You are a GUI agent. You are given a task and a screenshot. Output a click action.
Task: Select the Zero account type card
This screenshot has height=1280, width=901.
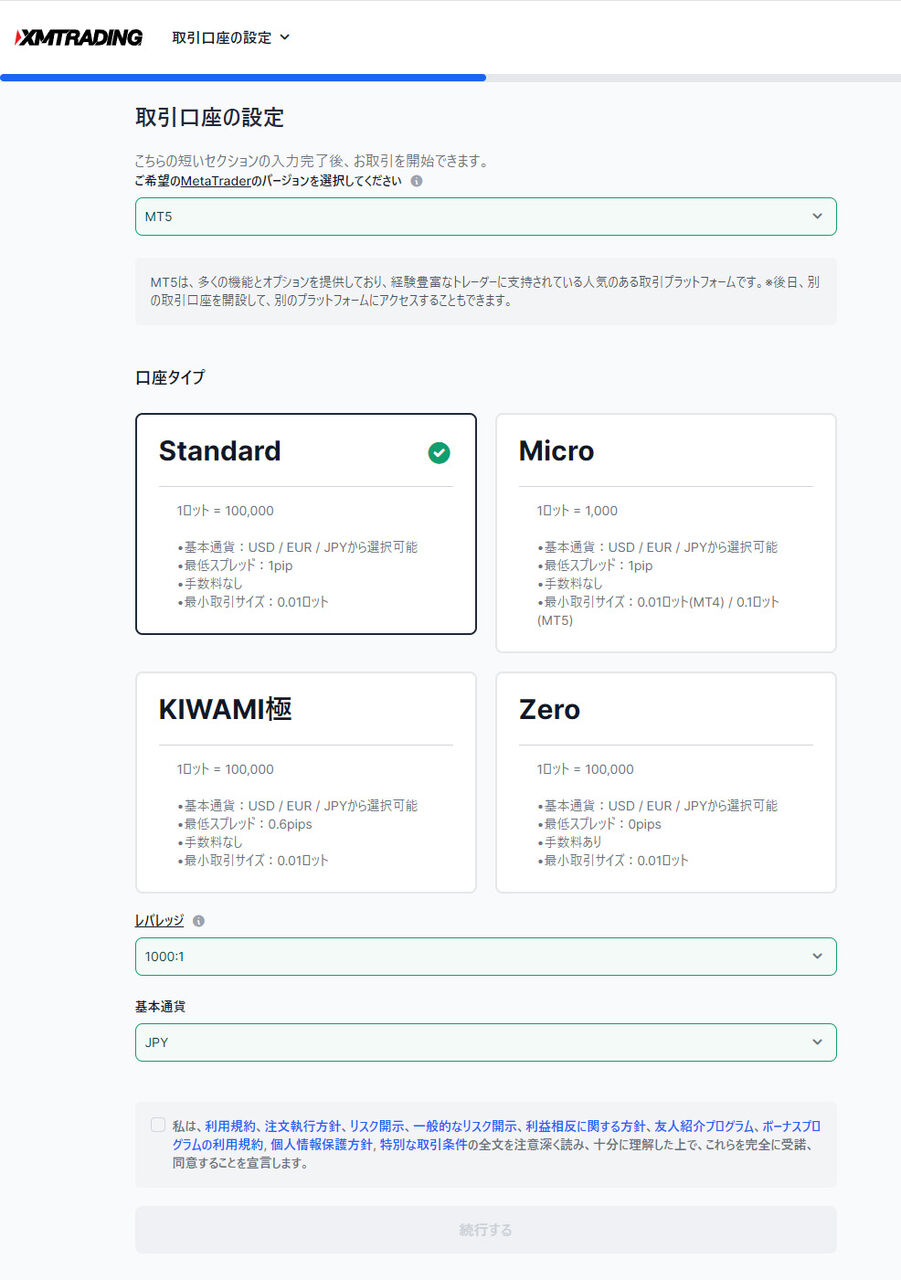(x=666, y=782)
